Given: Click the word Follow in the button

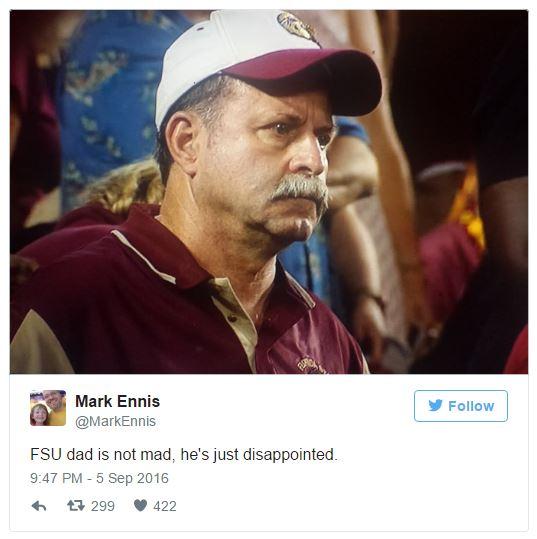Looking at the screenshot, I should (x=471, y=406).
